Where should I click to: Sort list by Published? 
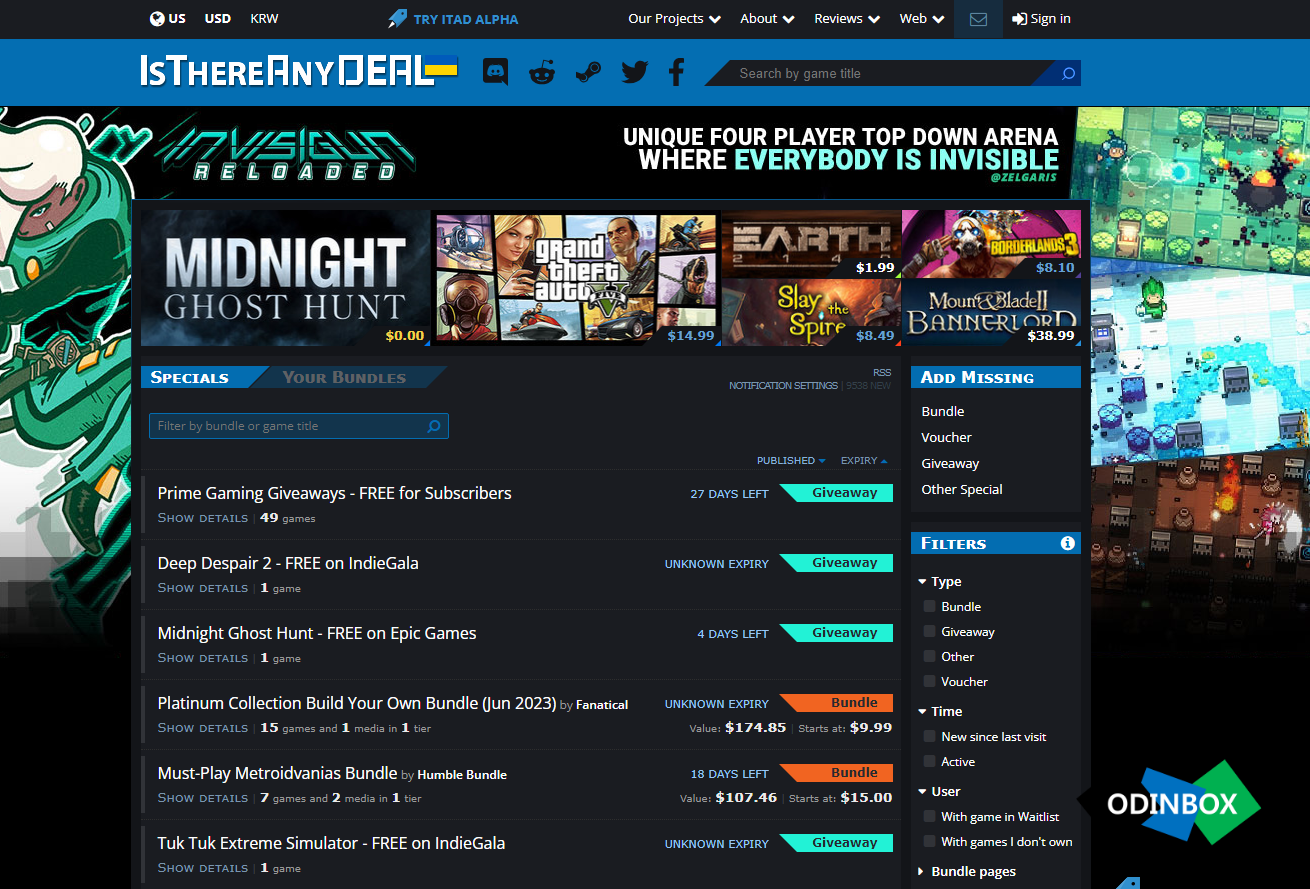(791, 461)
